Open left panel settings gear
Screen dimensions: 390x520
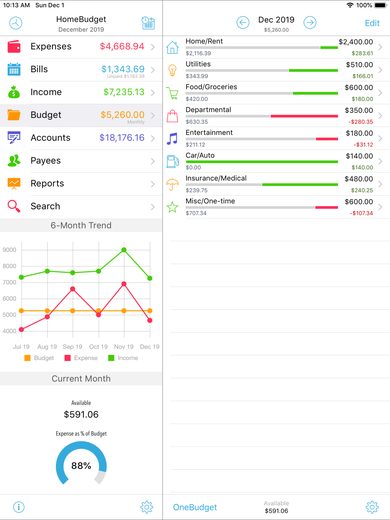(x=146, y=507)
